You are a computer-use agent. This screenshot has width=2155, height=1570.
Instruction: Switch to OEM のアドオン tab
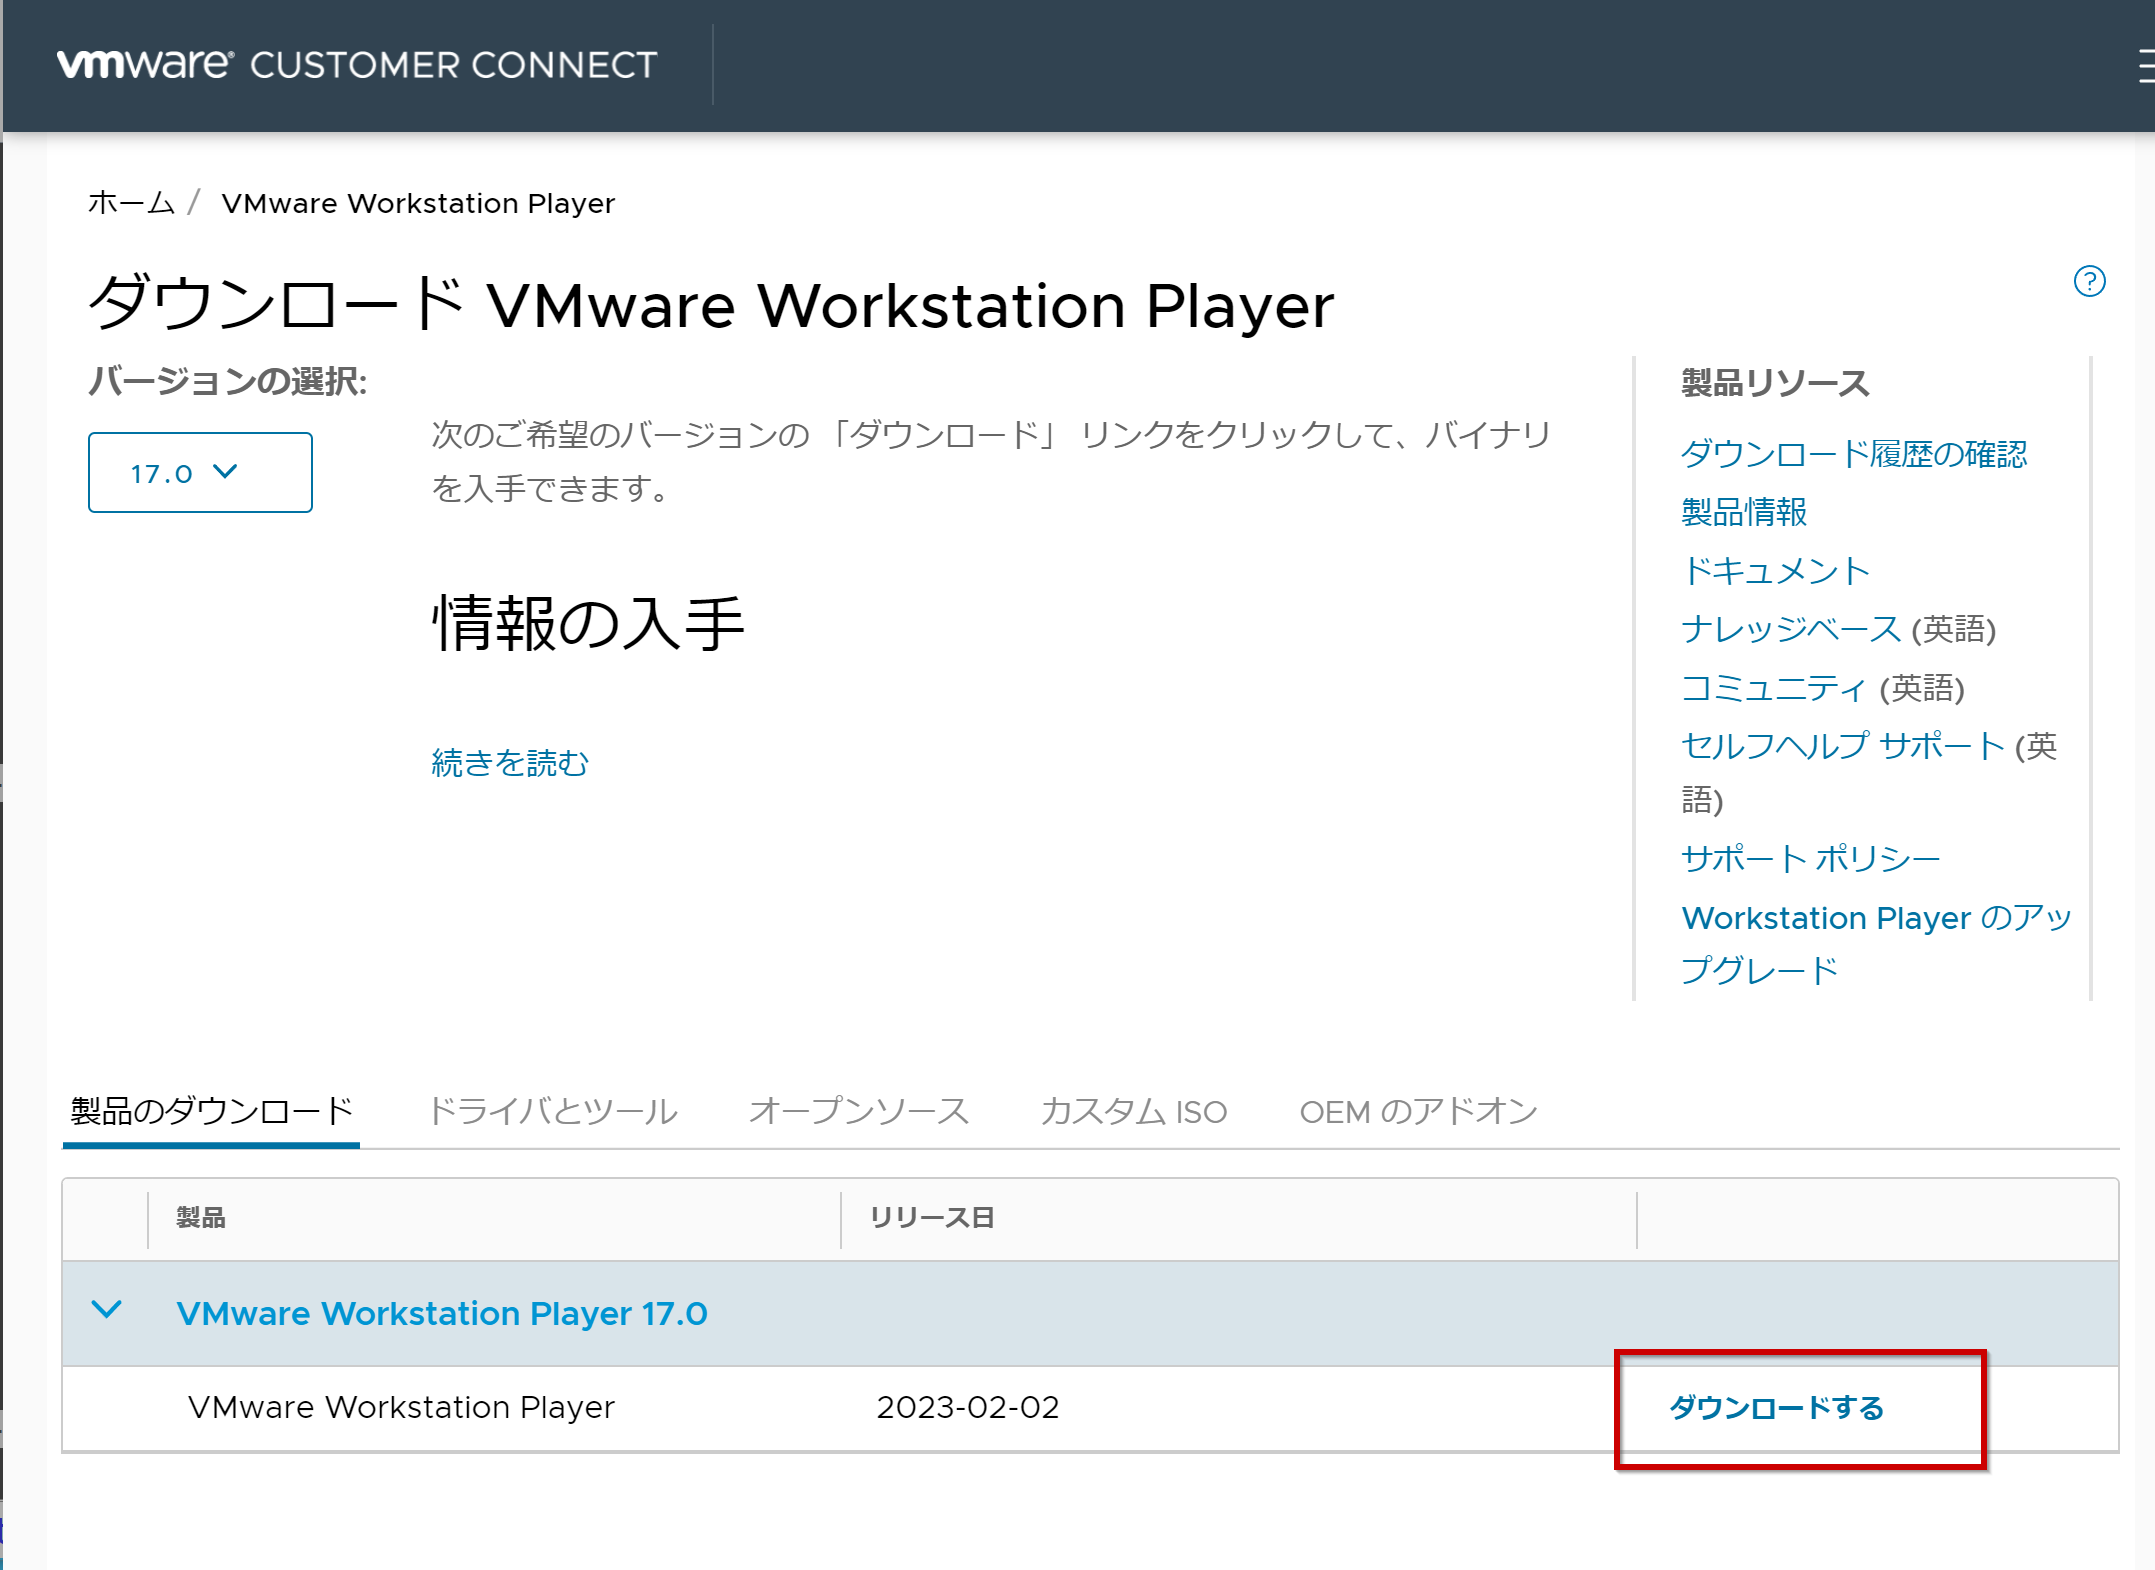point(1418,1111)
